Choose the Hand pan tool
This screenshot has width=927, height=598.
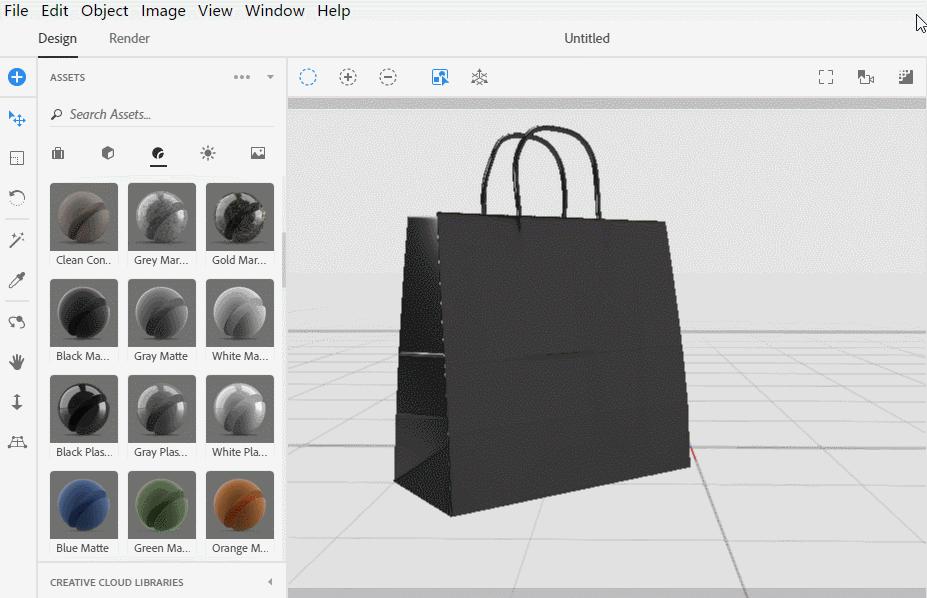point(16,361)
